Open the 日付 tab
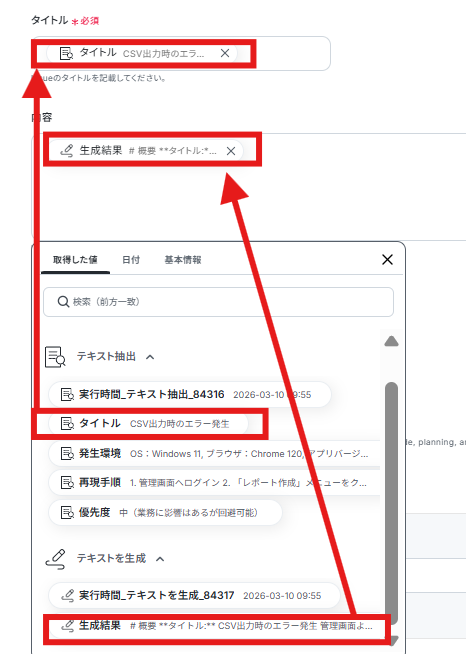466x654 pixels. coord(131,260)
